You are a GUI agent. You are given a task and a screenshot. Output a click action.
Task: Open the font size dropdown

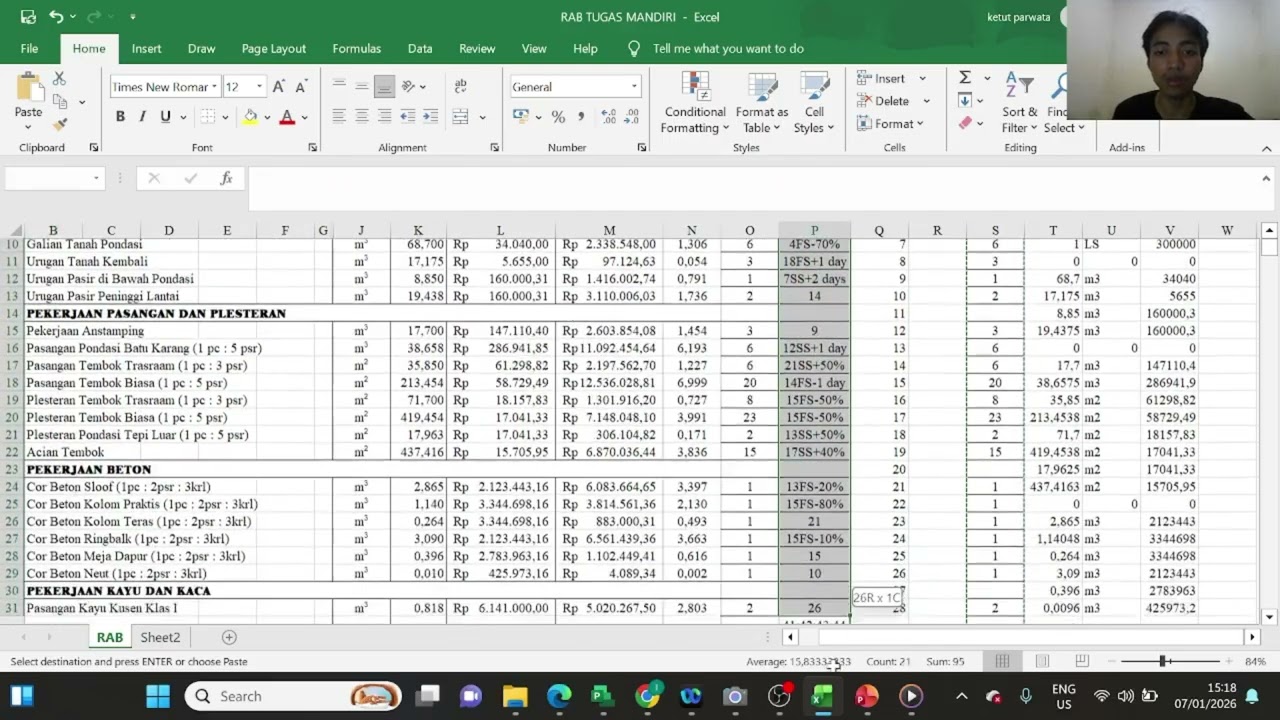tap(259, 87)
